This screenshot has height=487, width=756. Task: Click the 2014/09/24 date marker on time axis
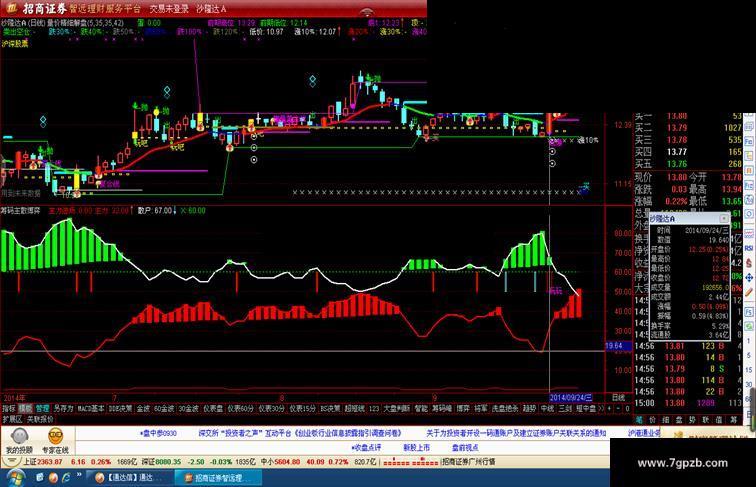571,398
